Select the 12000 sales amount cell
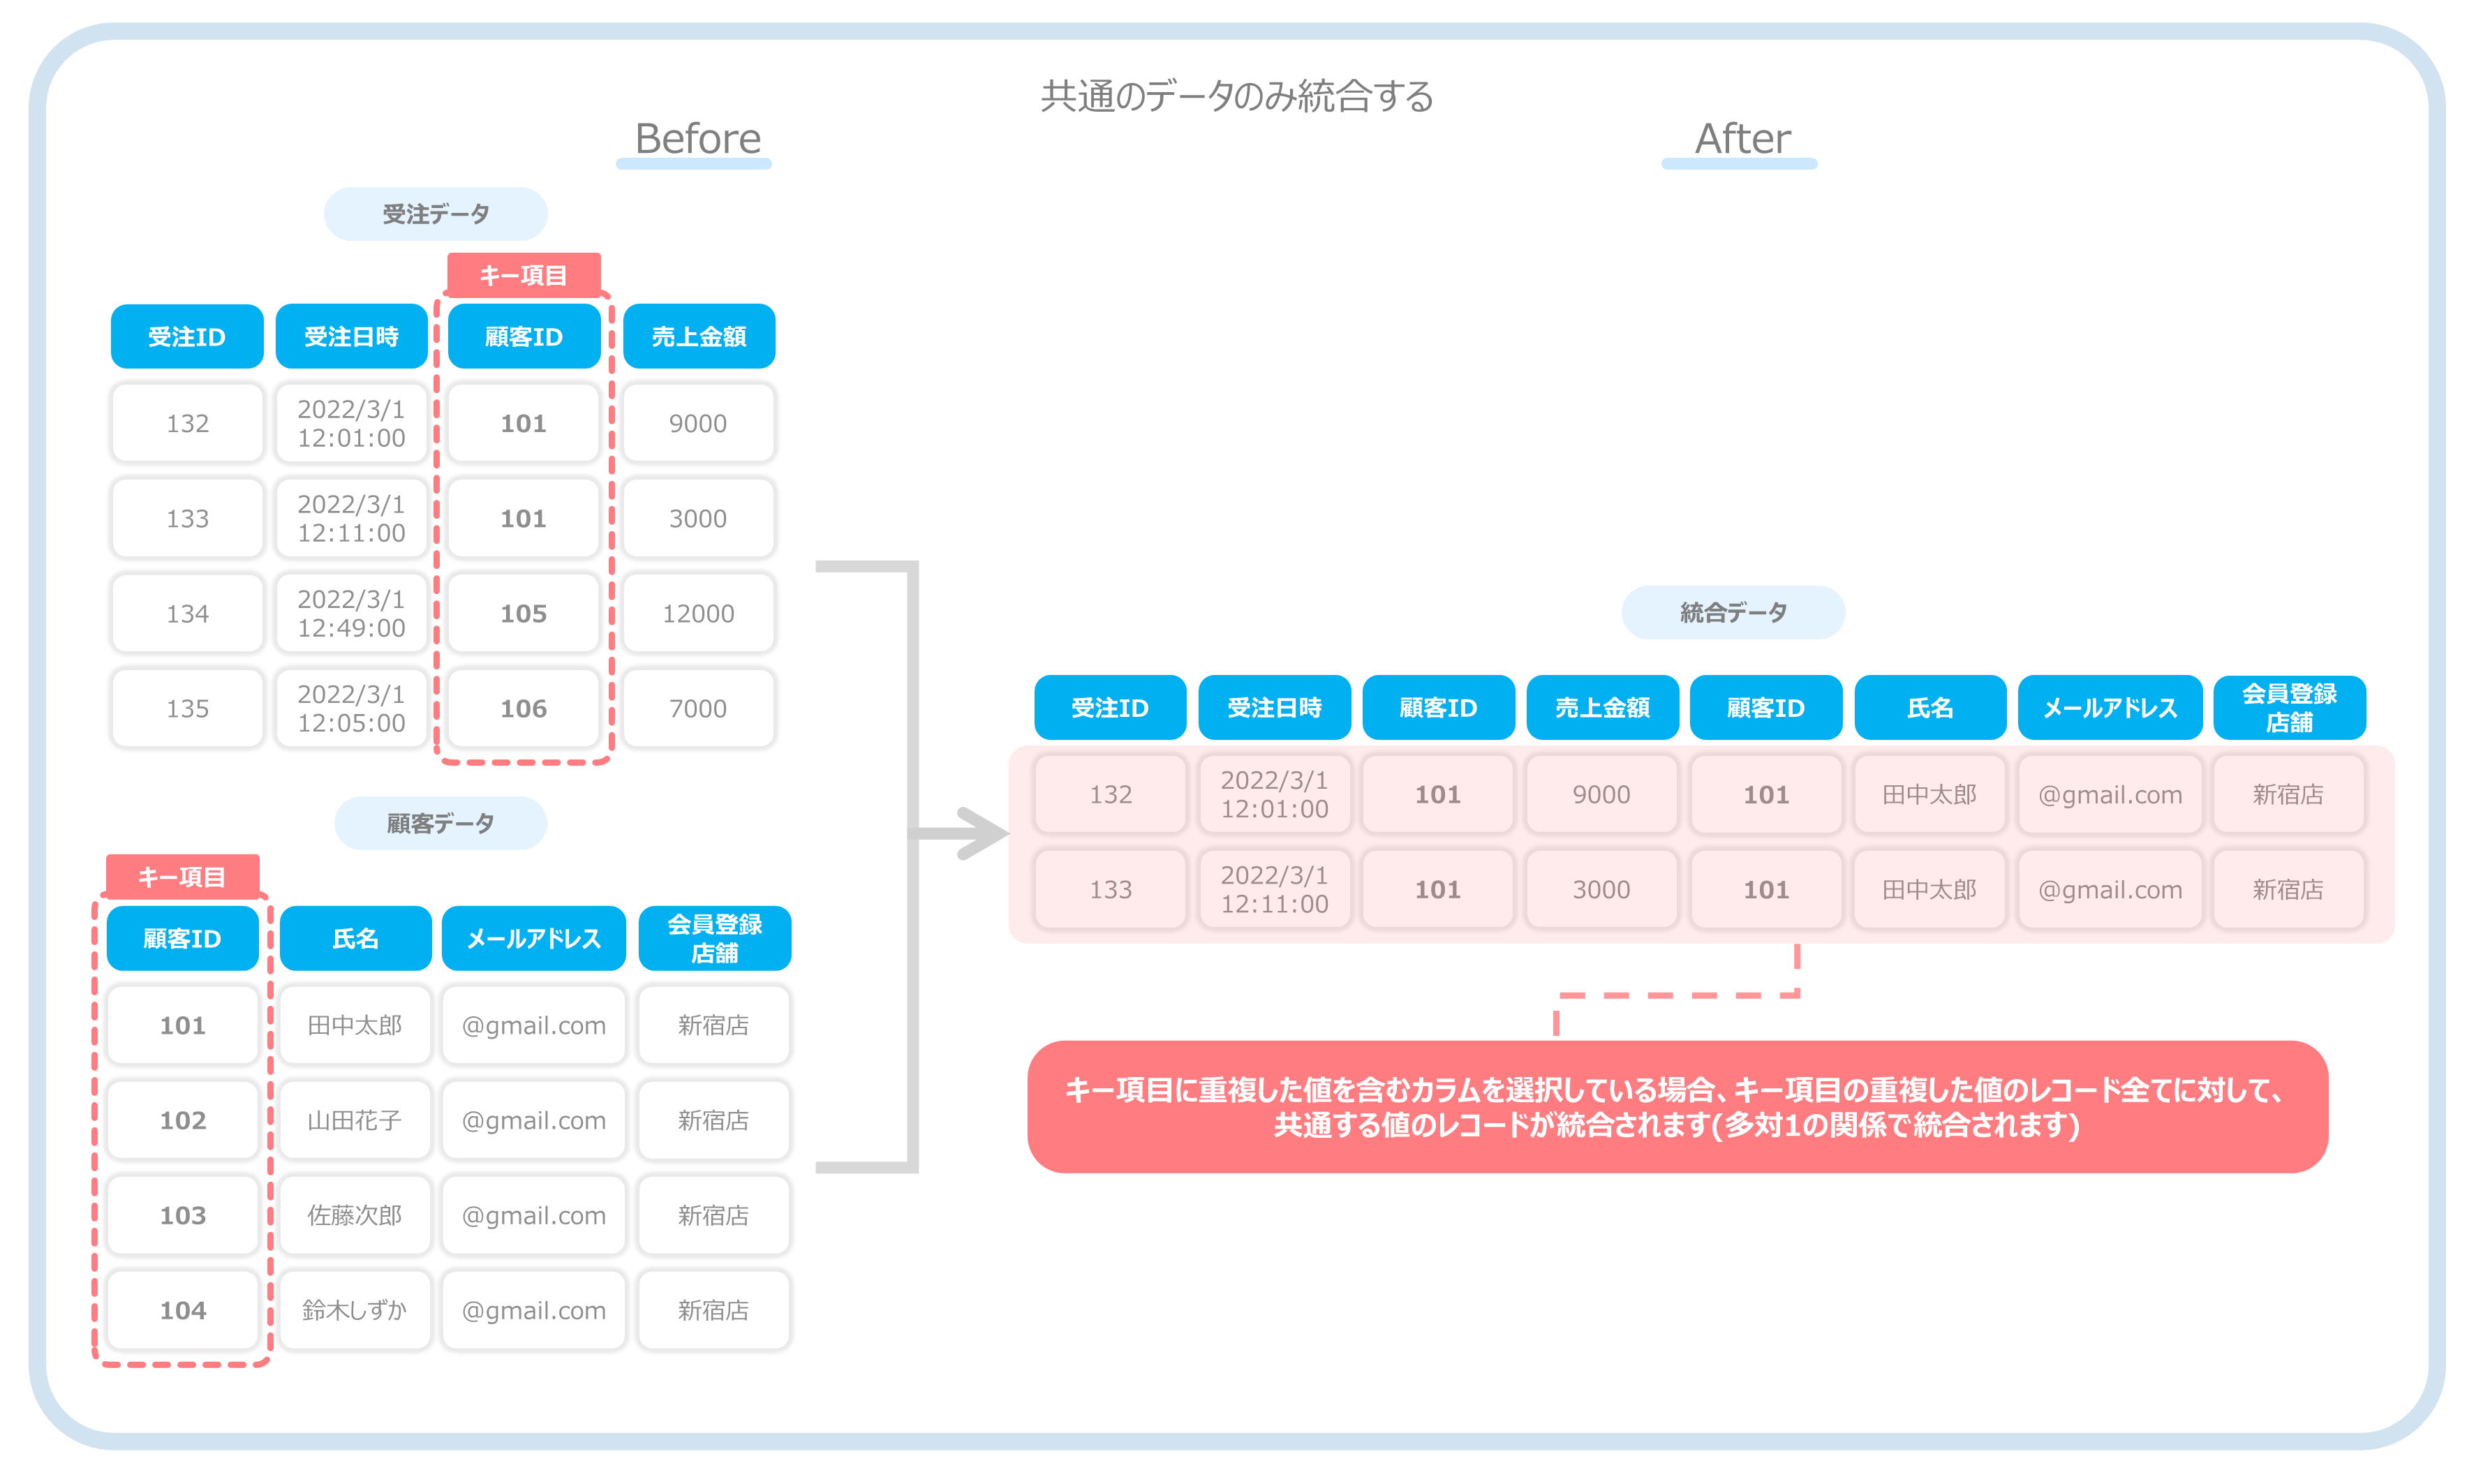This screenshot has height=1484, width=2474. pos(698,613)
